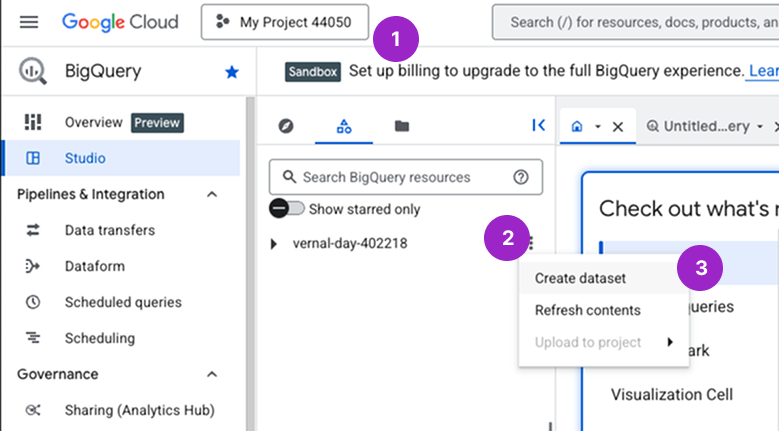Select the vernal-day-402218 project name
Viewport: 779px width, 431px height.
[350, 243]
